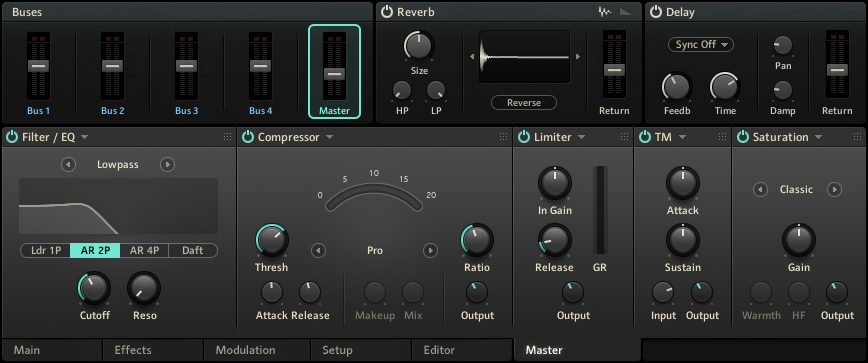Click the reverb impulse waveform display
Image resolution: width=868 pixels, height=363 pixels.
[x=524, y=56]
